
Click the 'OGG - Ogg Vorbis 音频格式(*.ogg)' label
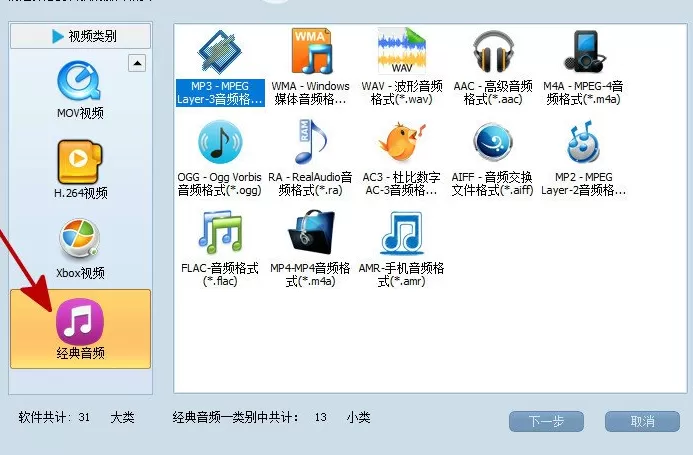[220, 184]
